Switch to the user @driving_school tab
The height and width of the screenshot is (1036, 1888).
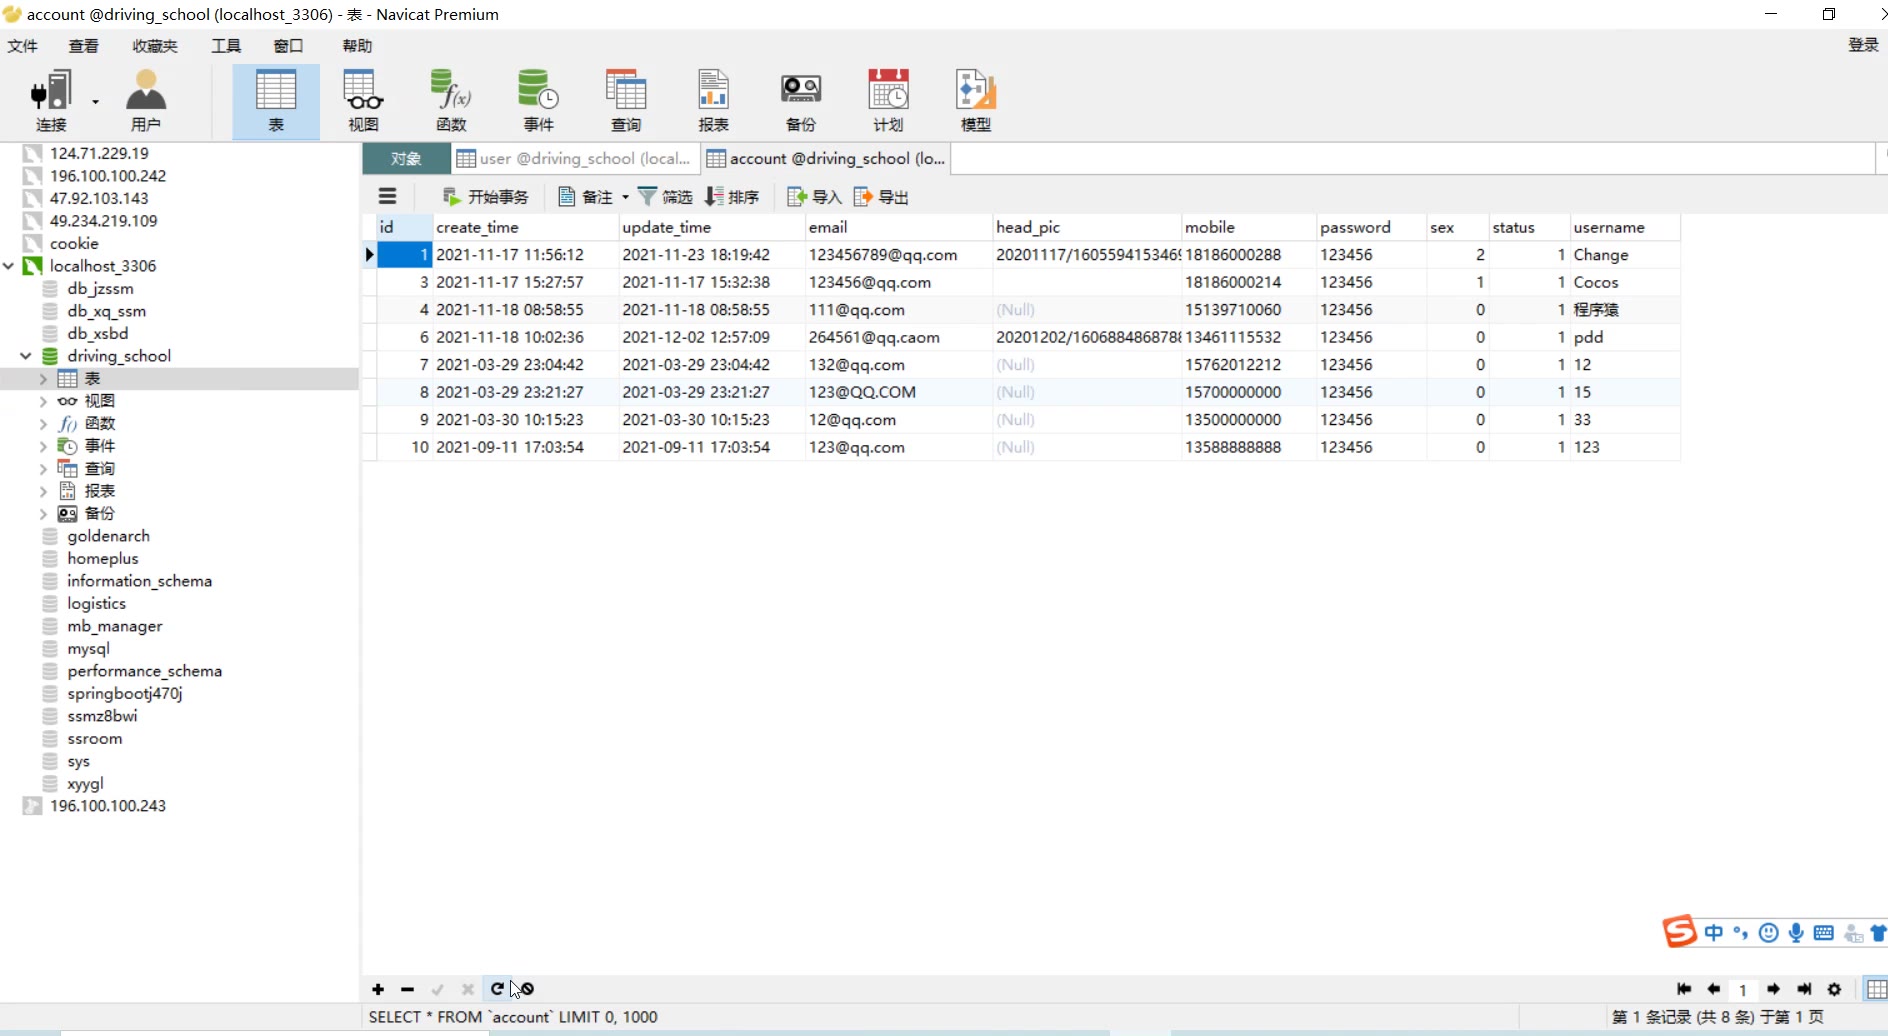[574, 159]
